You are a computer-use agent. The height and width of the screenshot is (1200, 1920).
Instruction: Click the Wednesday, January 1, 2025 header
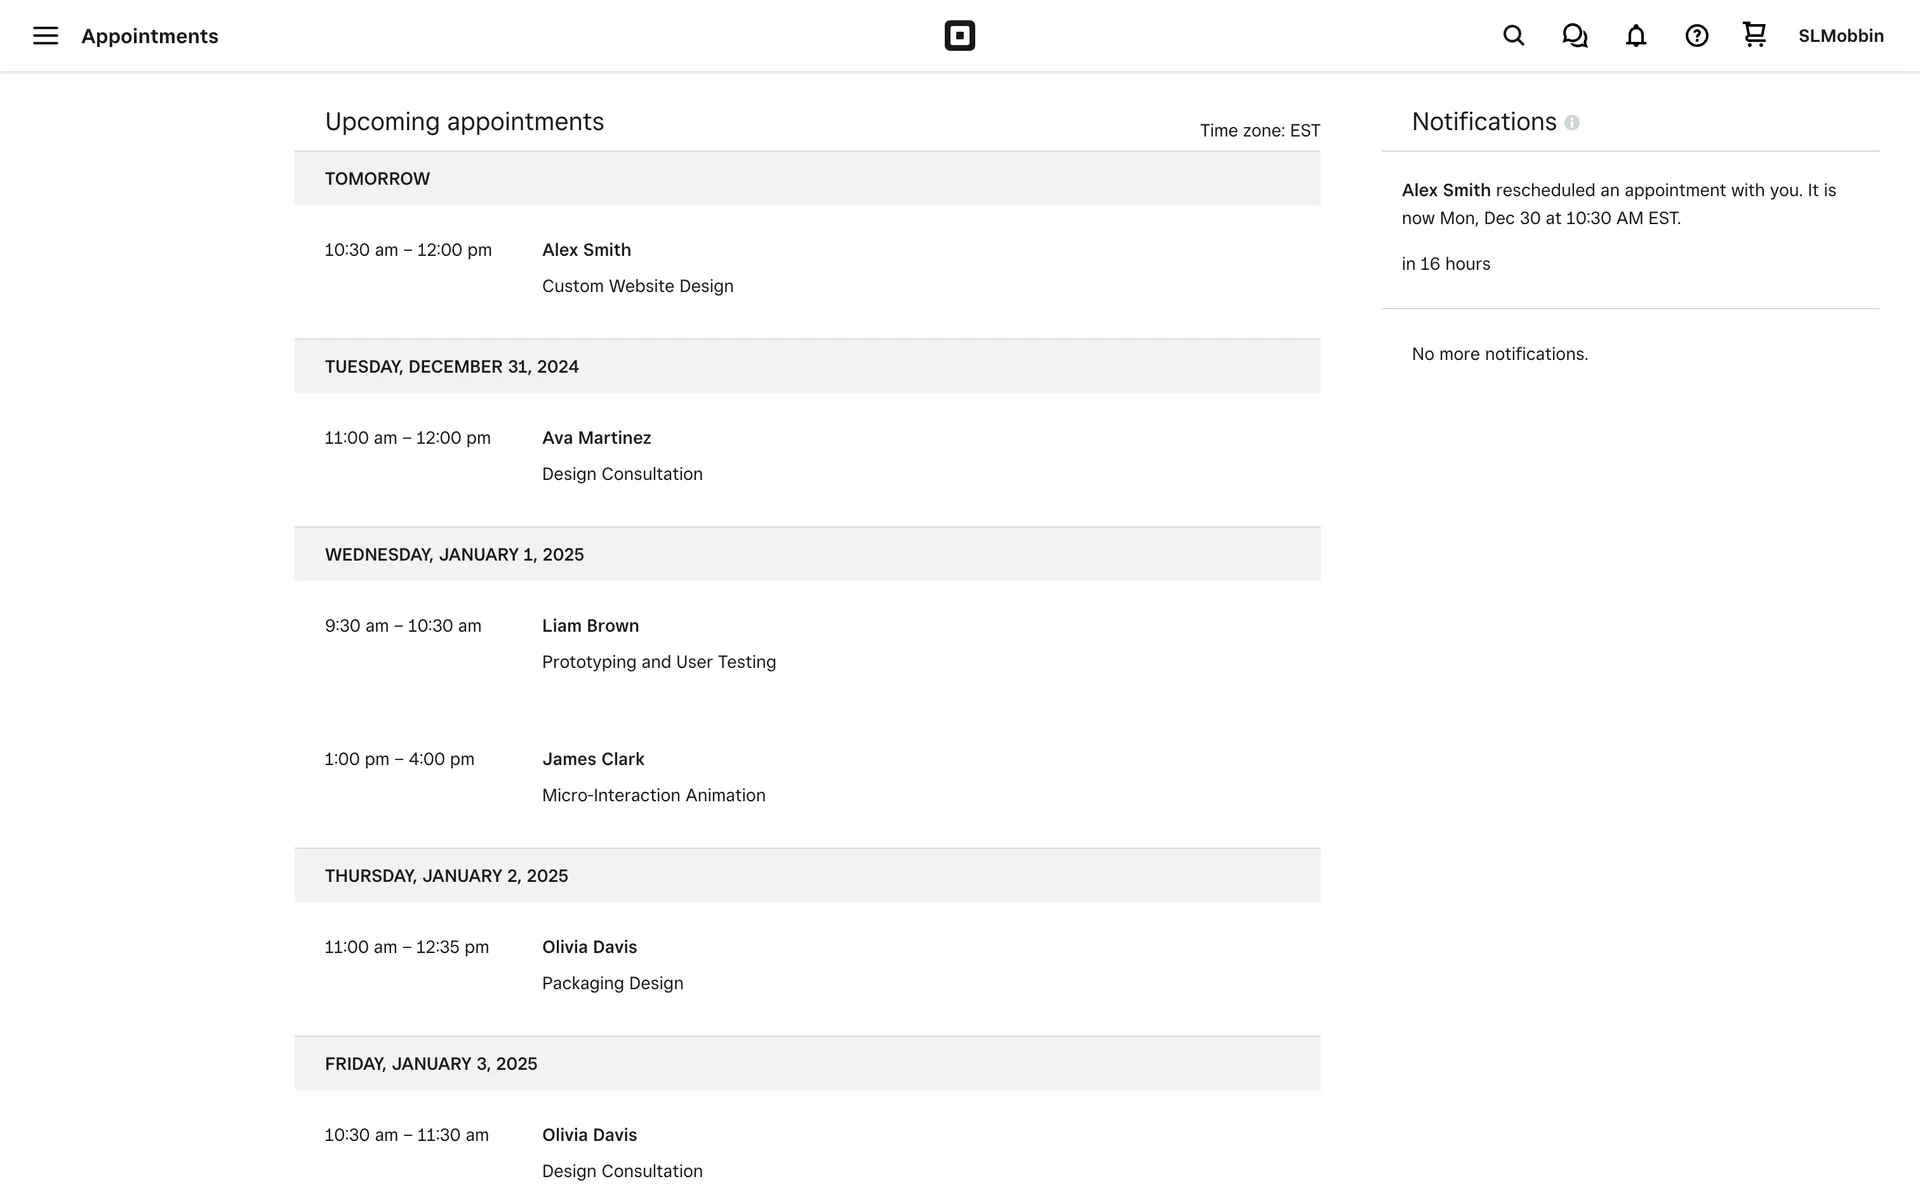pos(454,555)
